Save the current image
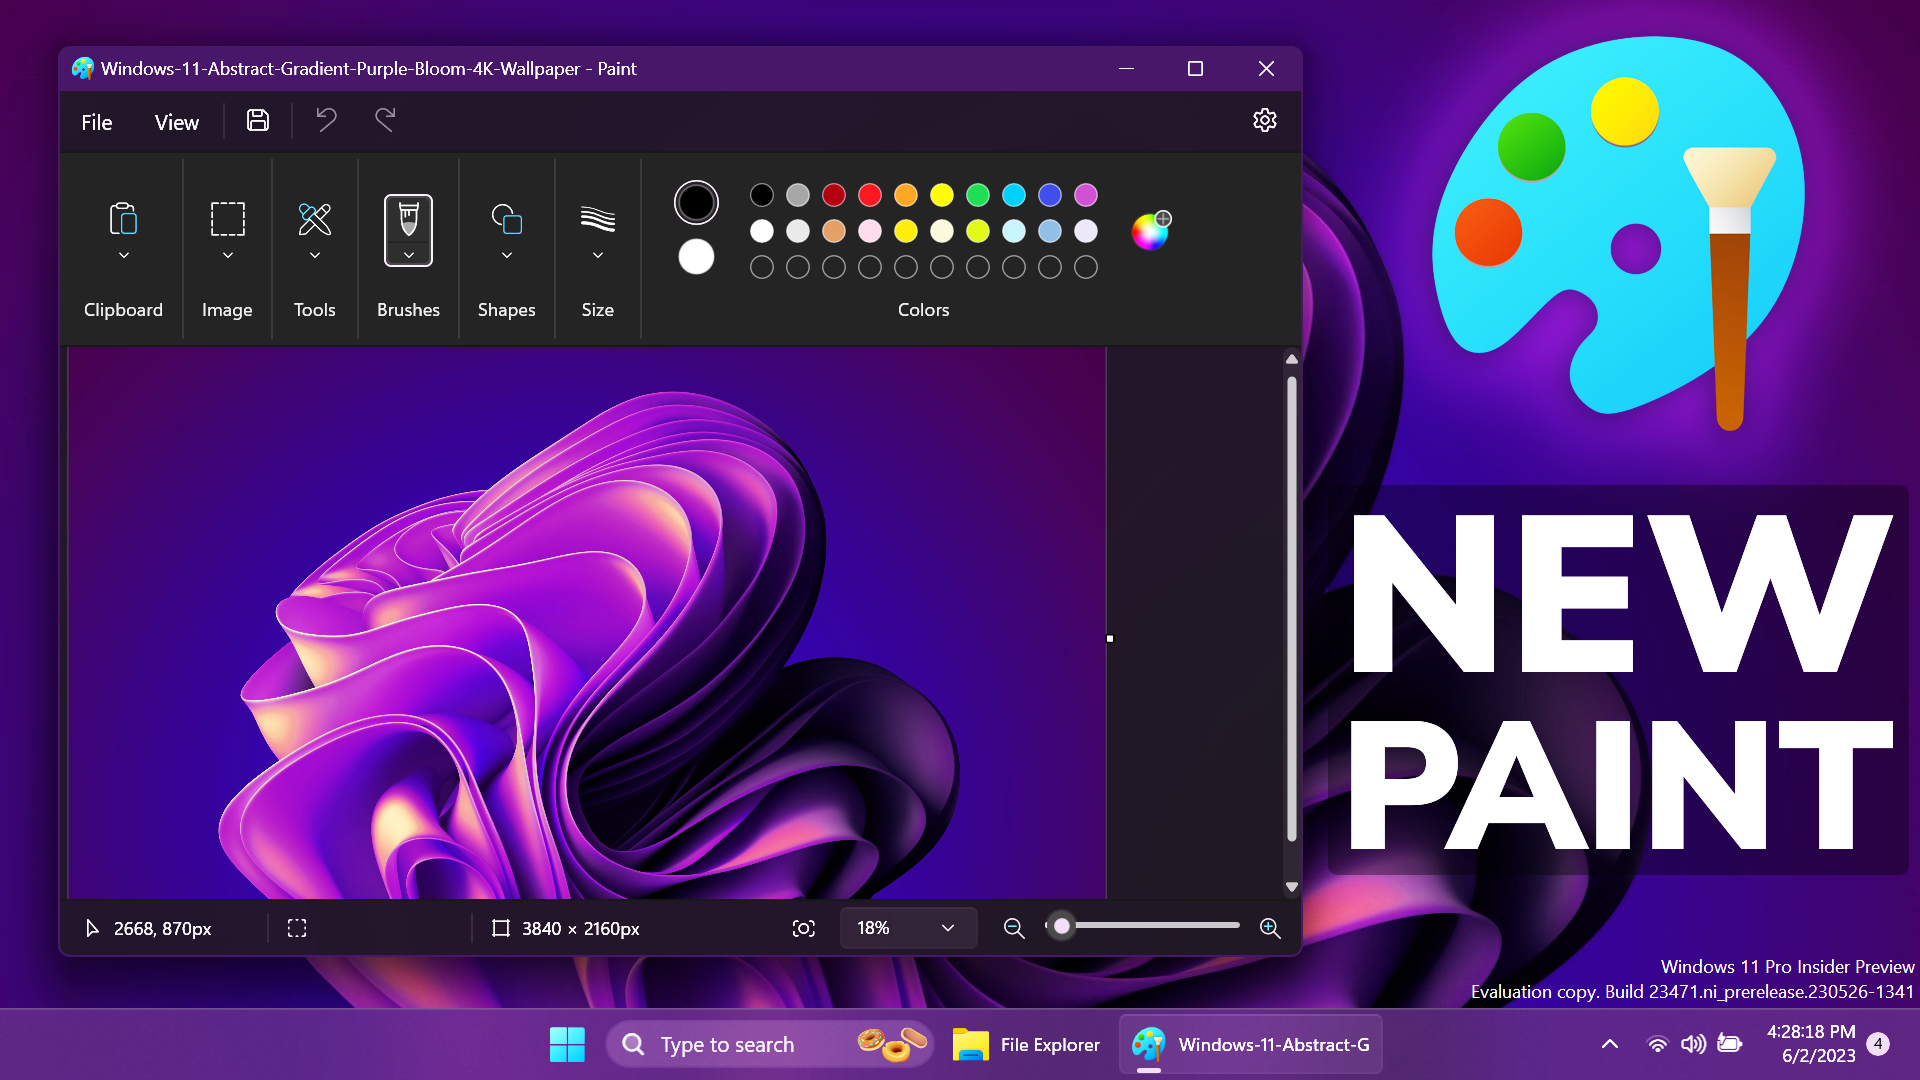 [x=257, y=120]
